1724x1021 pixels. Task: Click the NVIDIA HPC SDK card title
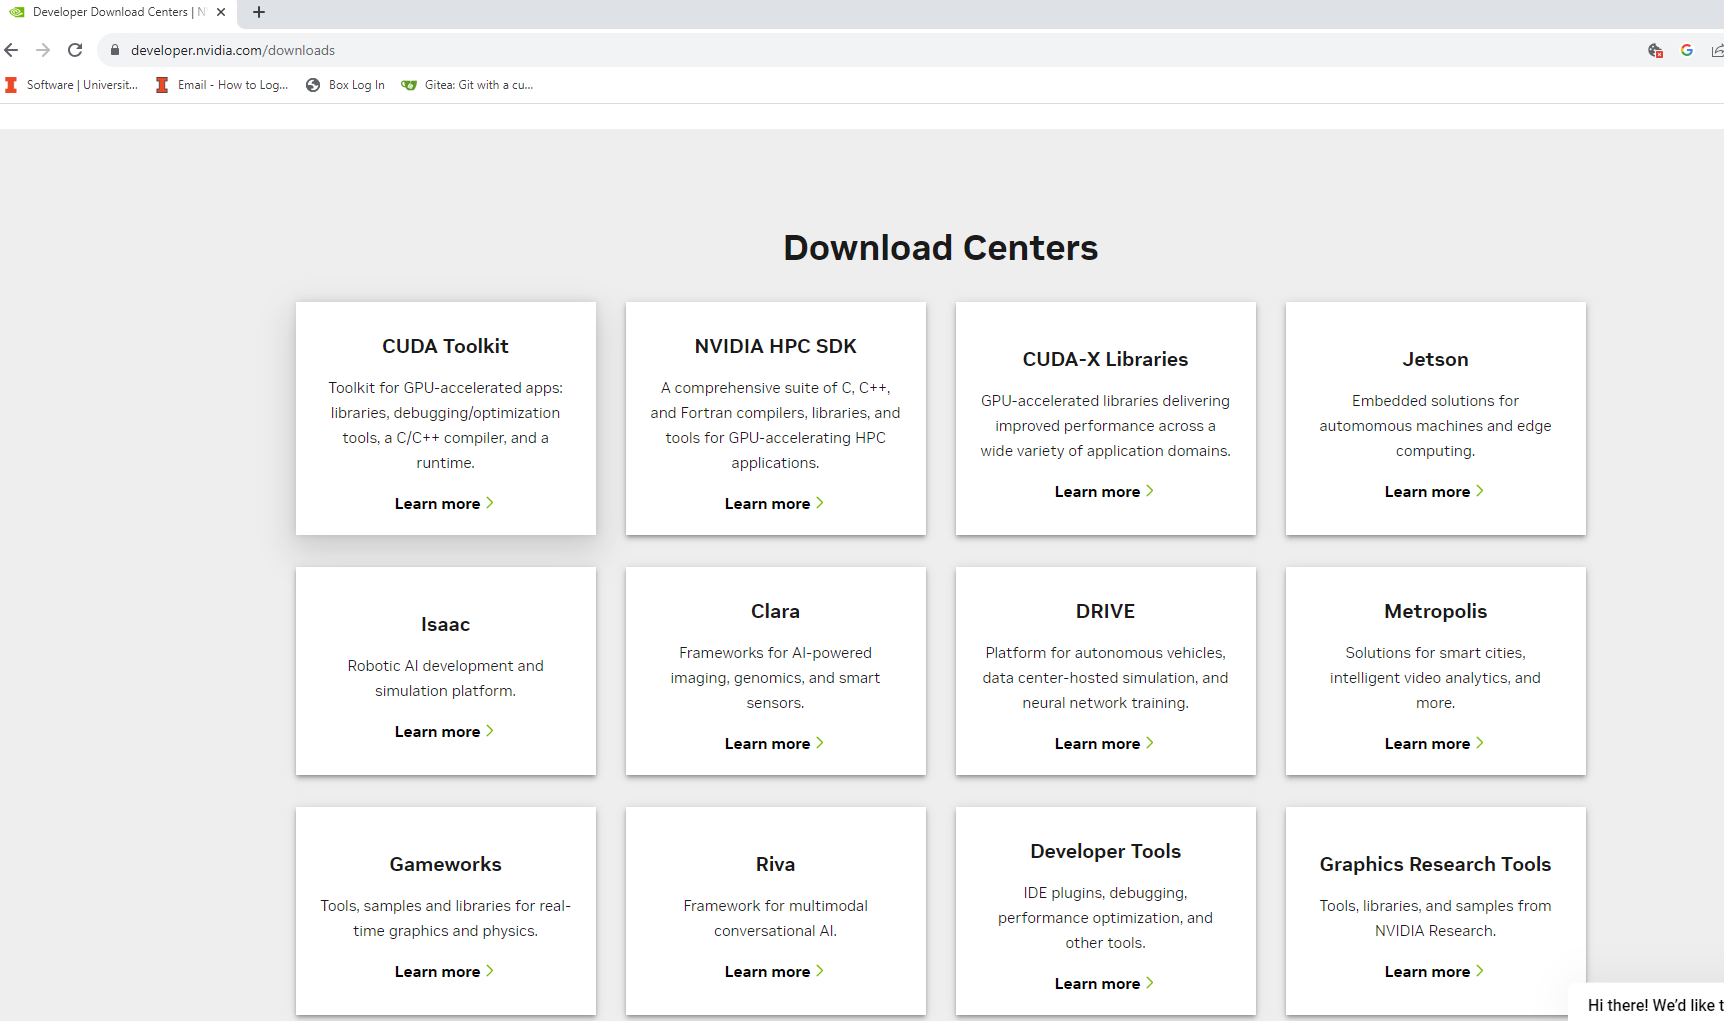click(x=775, y=346)
